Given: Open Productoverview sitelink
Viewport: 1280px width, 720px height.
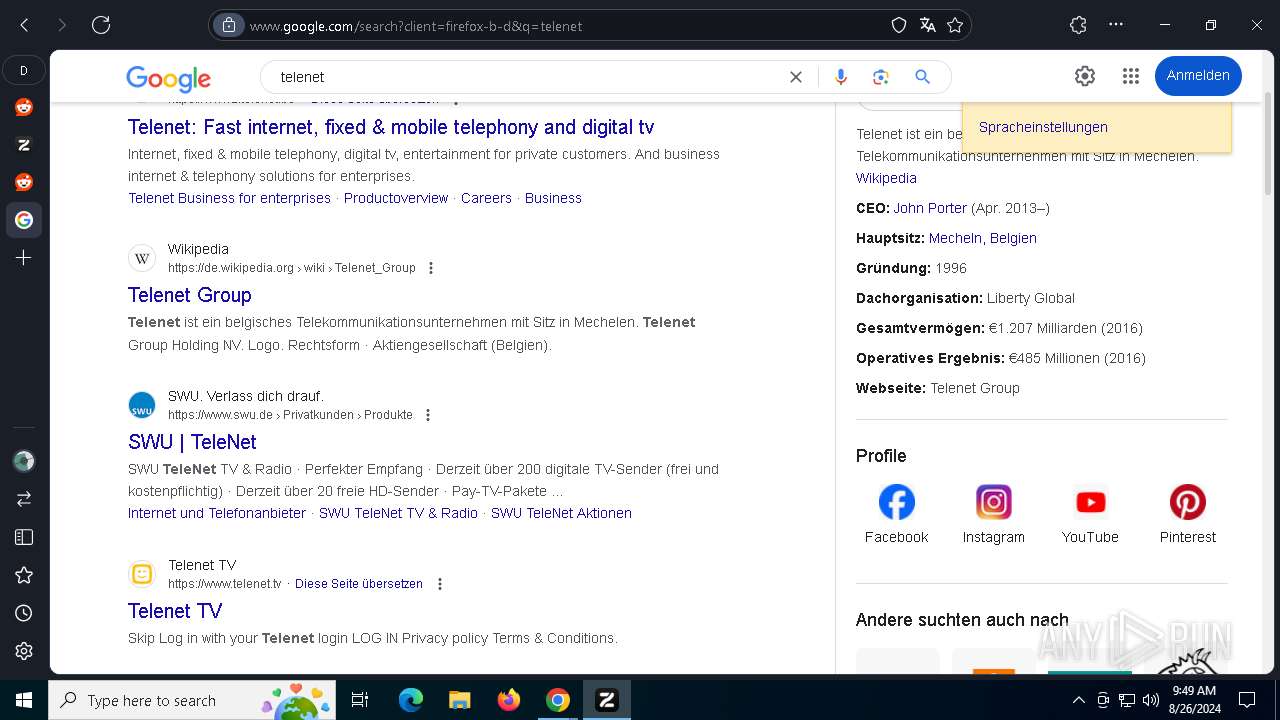Looking at the screenshot, I should tap(396, 198).
